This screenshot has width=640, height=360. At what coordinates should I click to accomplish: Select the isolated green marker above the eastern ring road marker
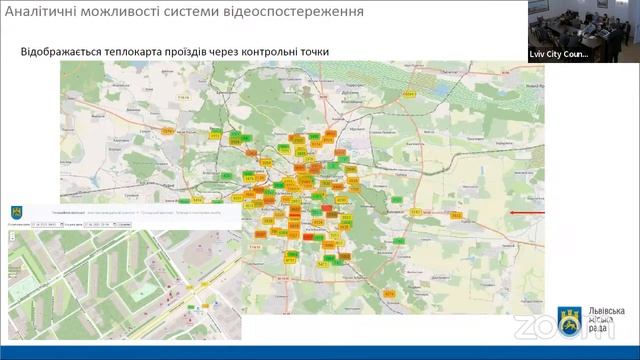[x=397, y=200]
